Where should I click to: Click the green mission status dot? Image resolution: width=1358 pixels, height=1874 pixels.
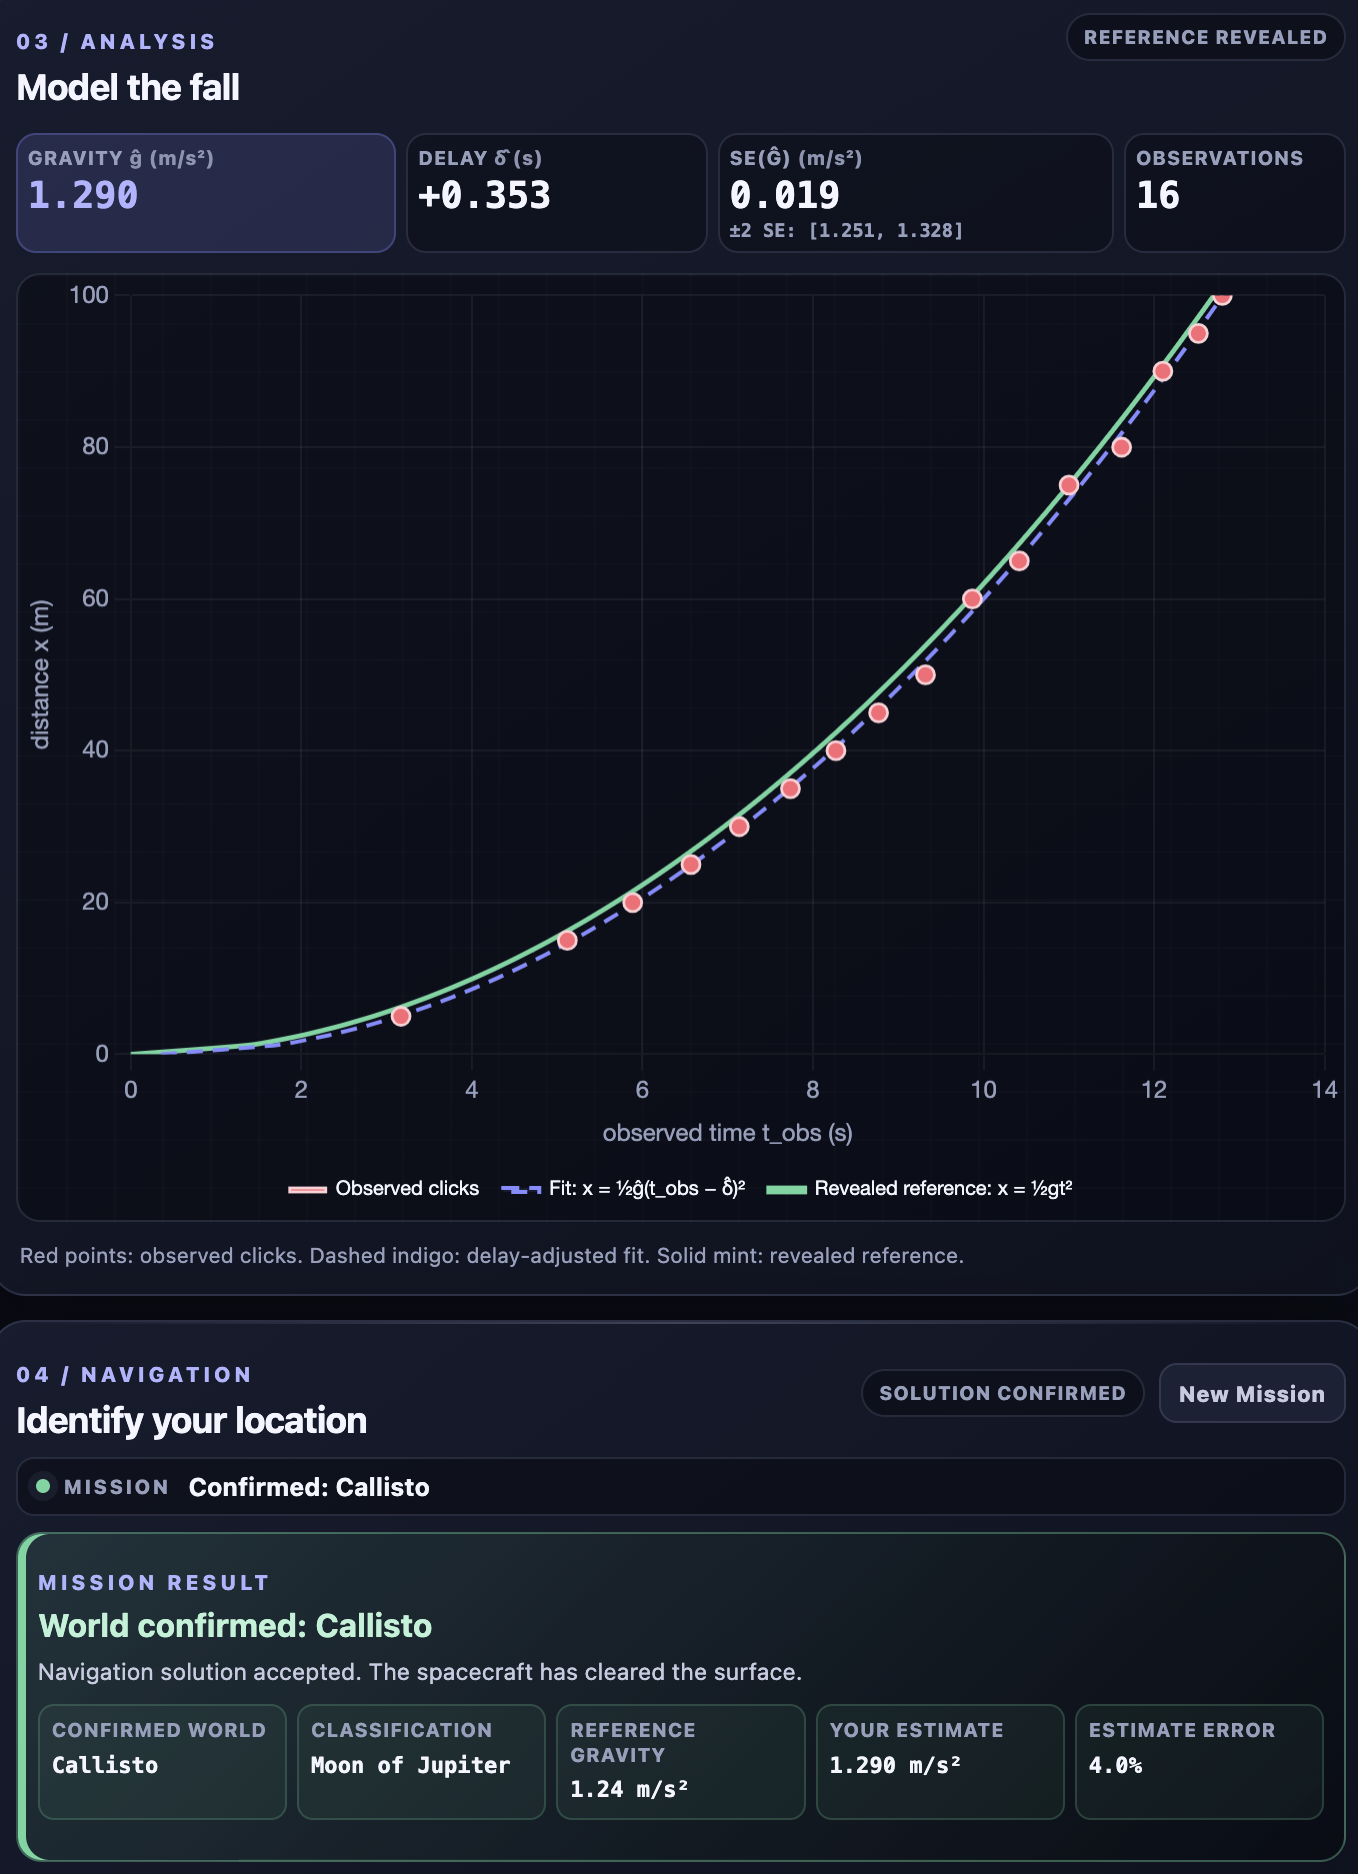coord(43,1486)
